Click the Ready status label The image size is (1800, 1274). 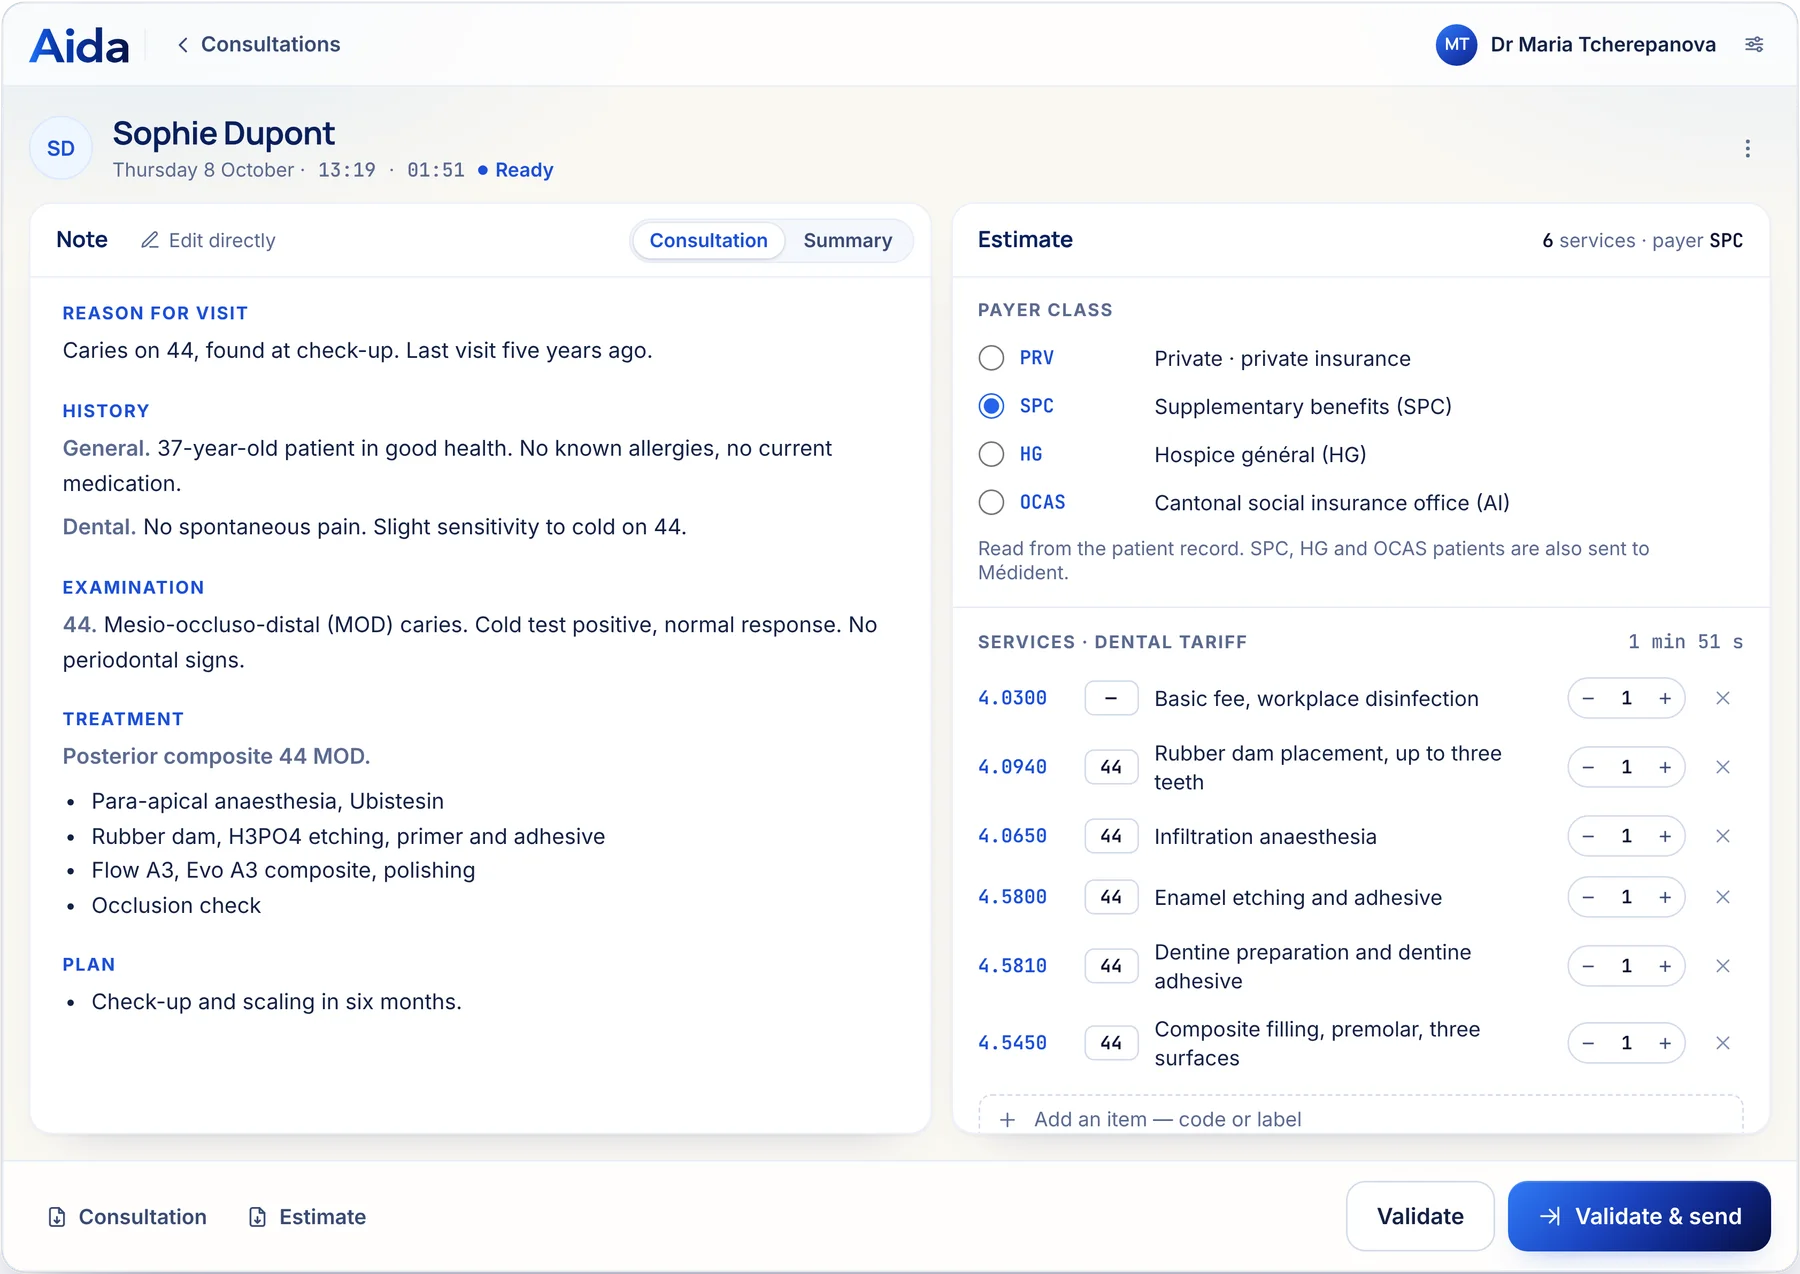coord(524,170)
